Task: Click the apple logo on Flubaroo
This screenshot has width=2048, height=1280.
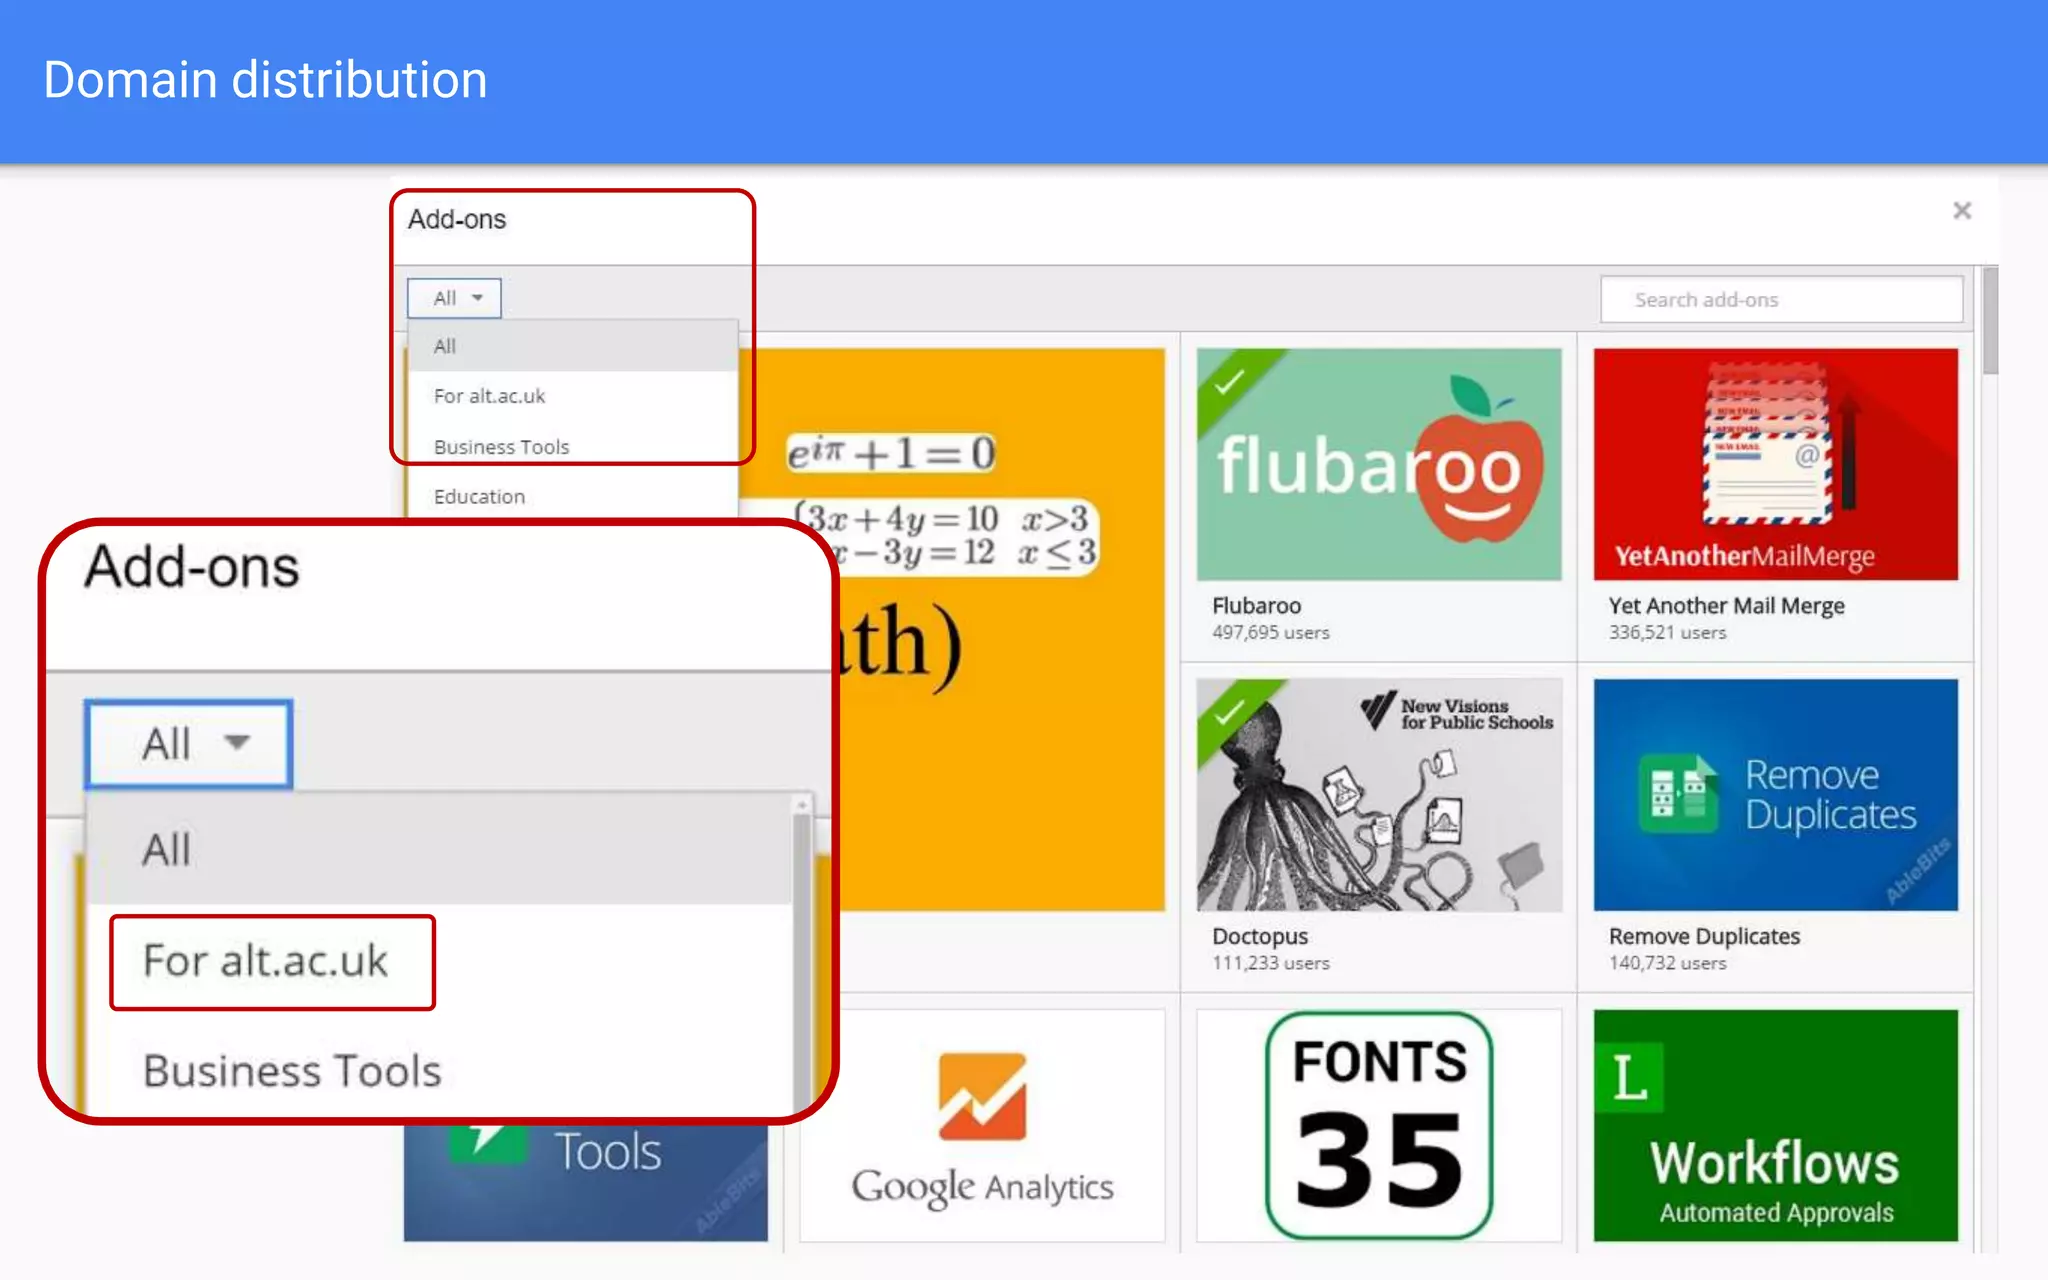Action: (1480, 460)
